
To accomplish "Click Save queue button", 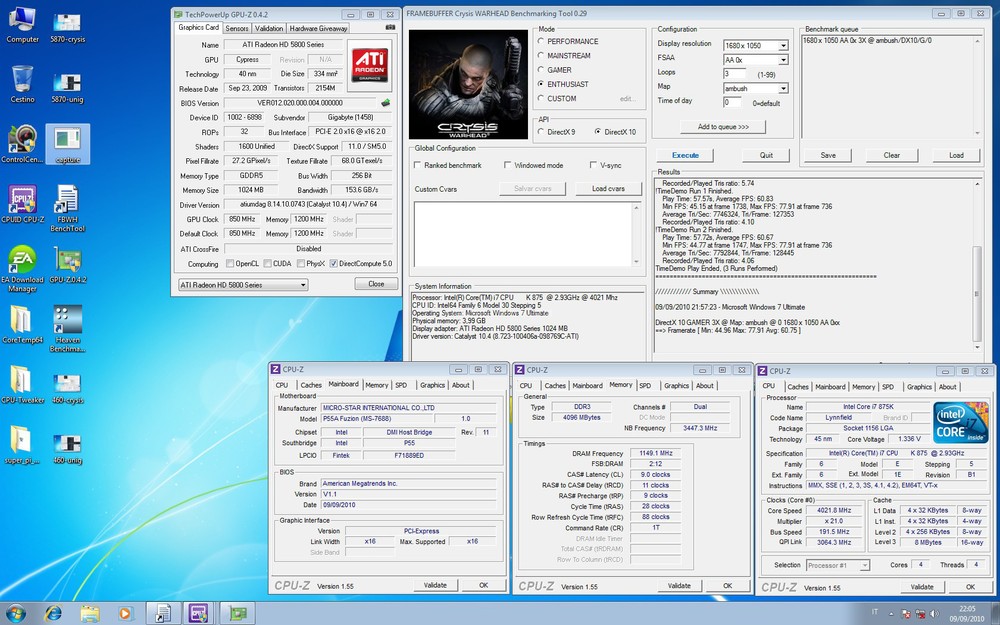I will coord(828,155).
